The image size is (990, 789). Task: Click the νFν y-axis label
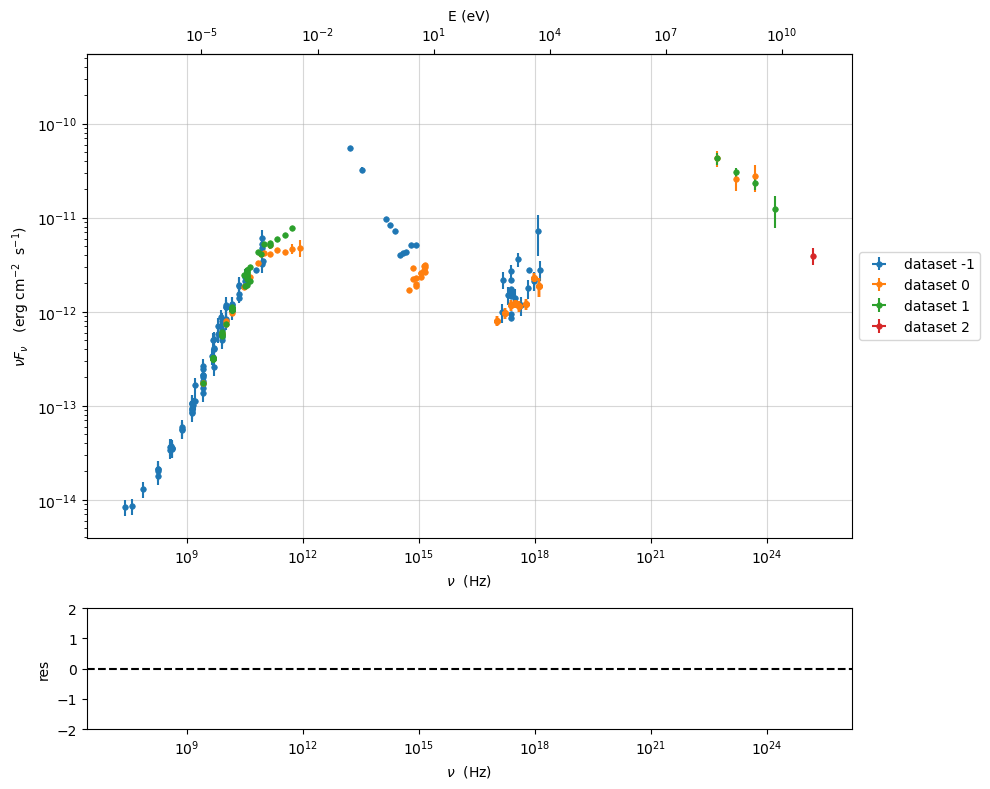[21, 297]
